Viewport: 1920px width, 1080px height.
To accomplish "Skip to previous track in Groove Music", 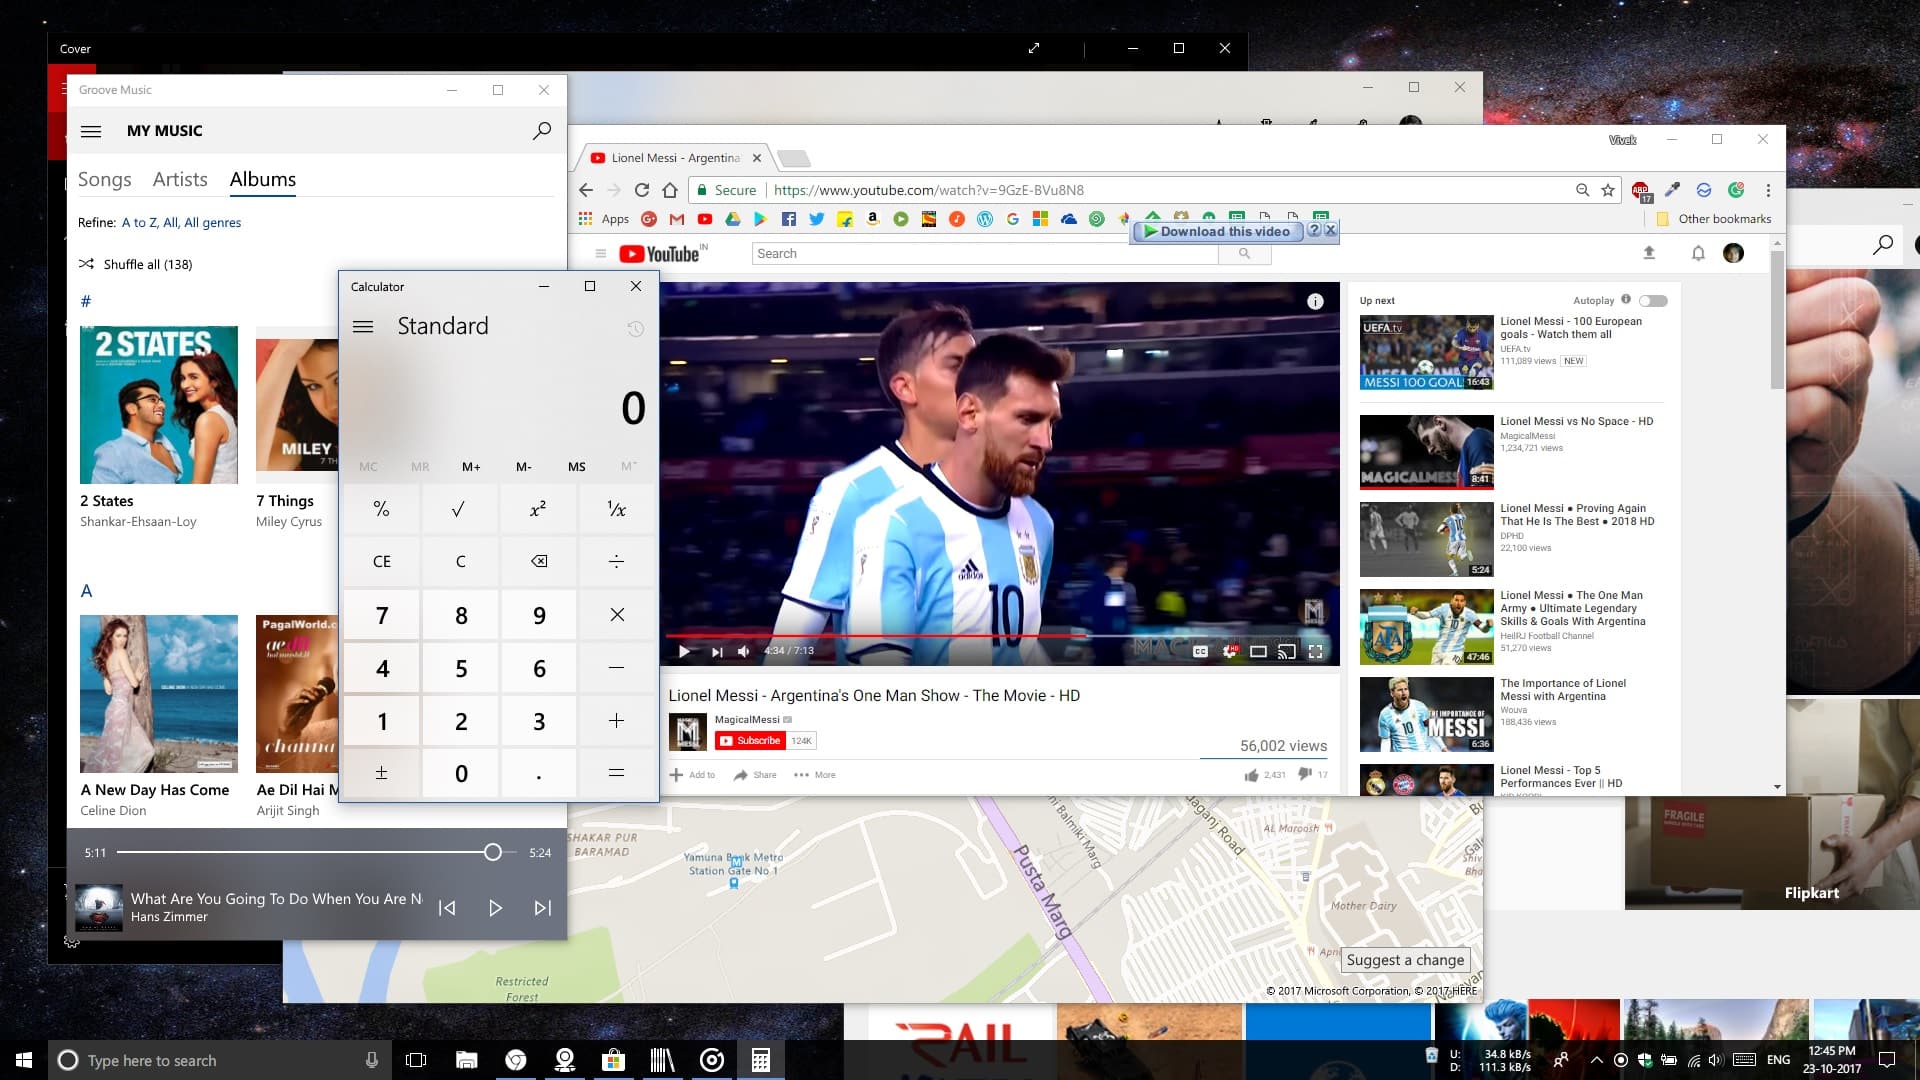I will 447,908.
